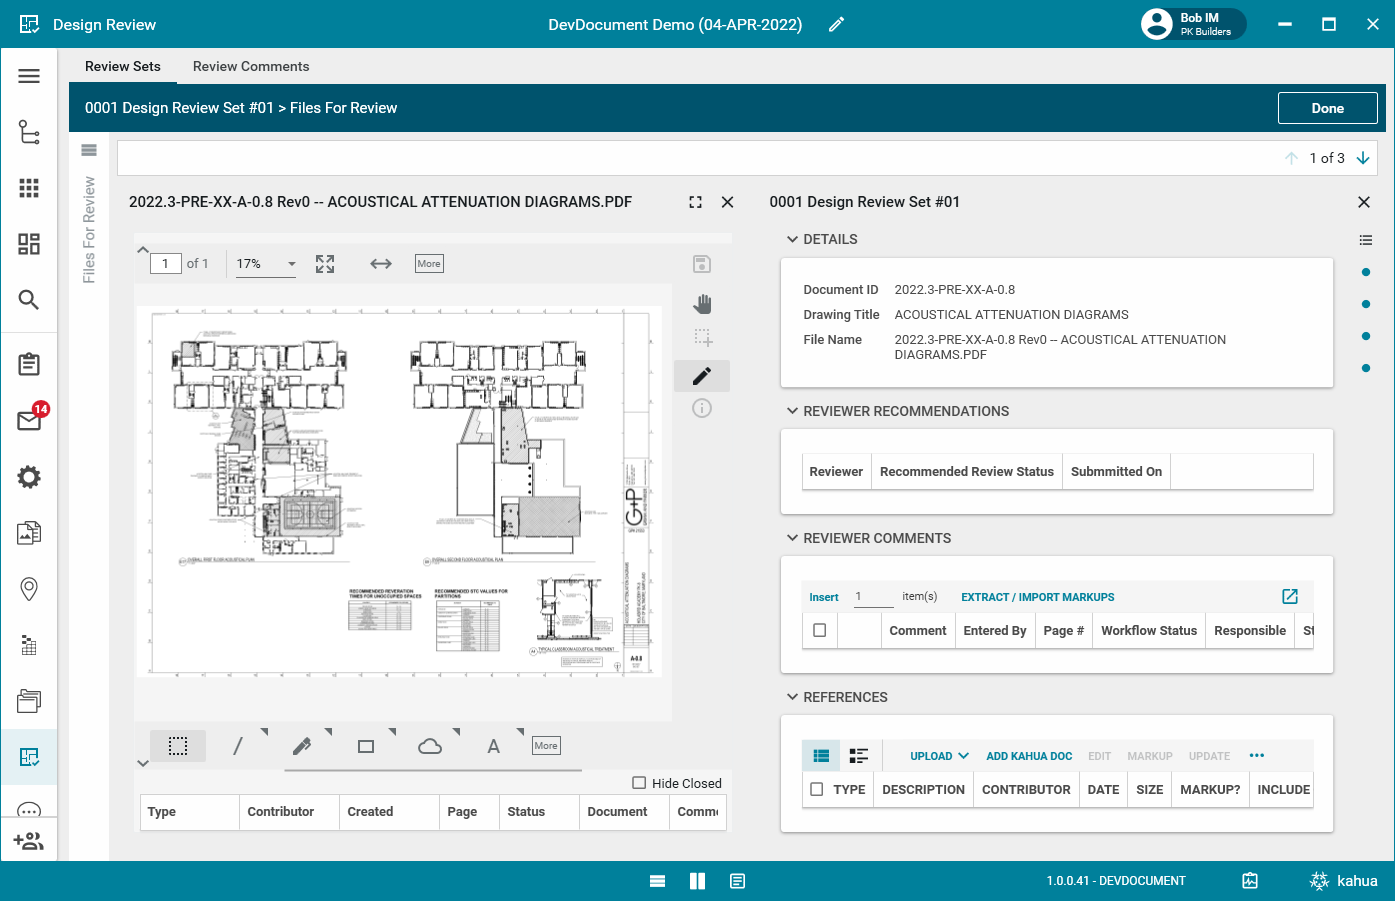Click the fit-to-width arrows icon
The height and width of the screenshot is (901, 1395).
(381, 264)
